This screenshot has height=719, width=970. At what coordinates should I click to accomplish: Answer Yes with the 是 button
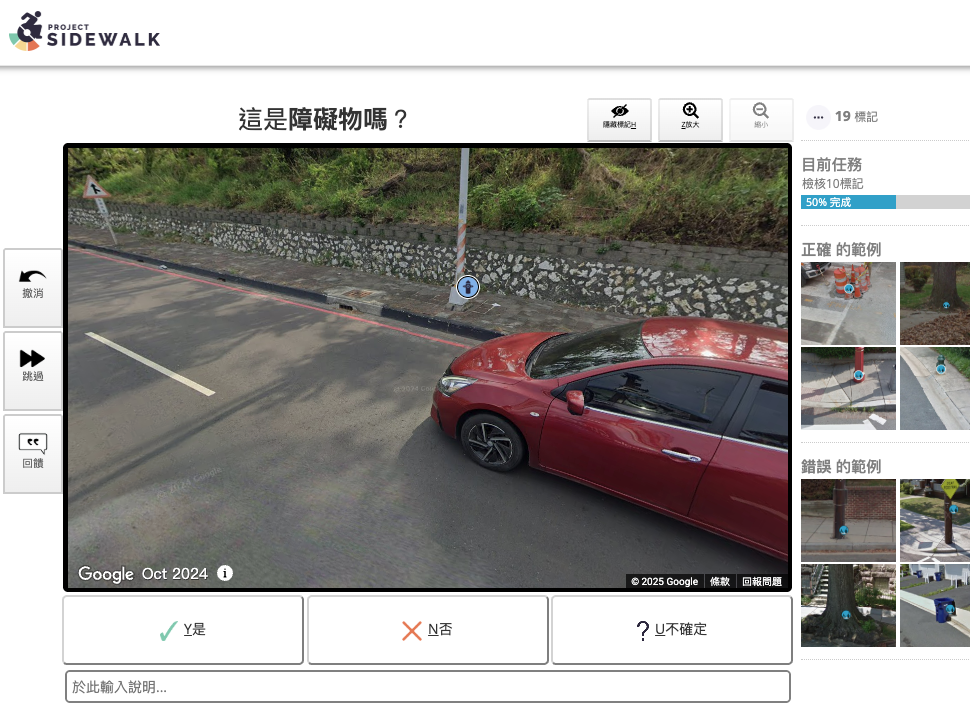pyautogui.click(x=183, y=630)
